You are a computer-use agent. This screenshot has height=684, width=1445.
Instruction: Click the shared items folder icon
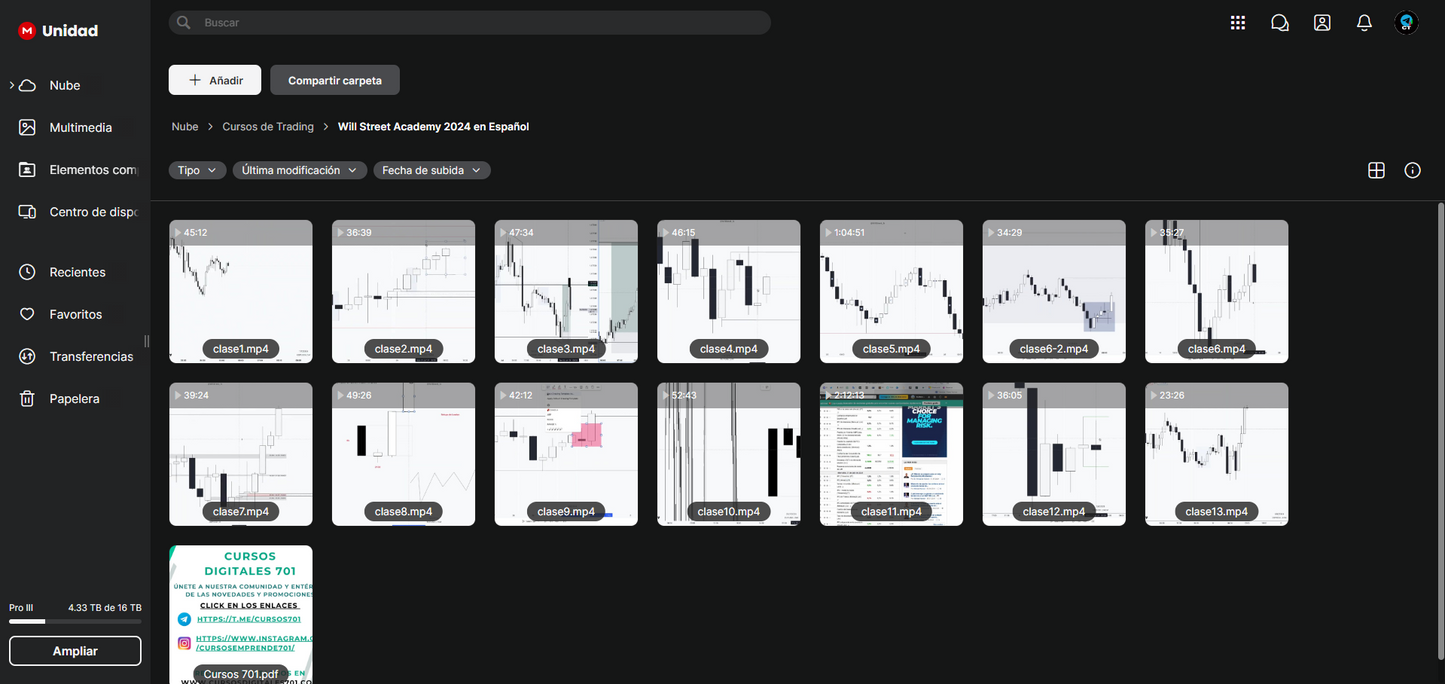(x=28, y=170)
